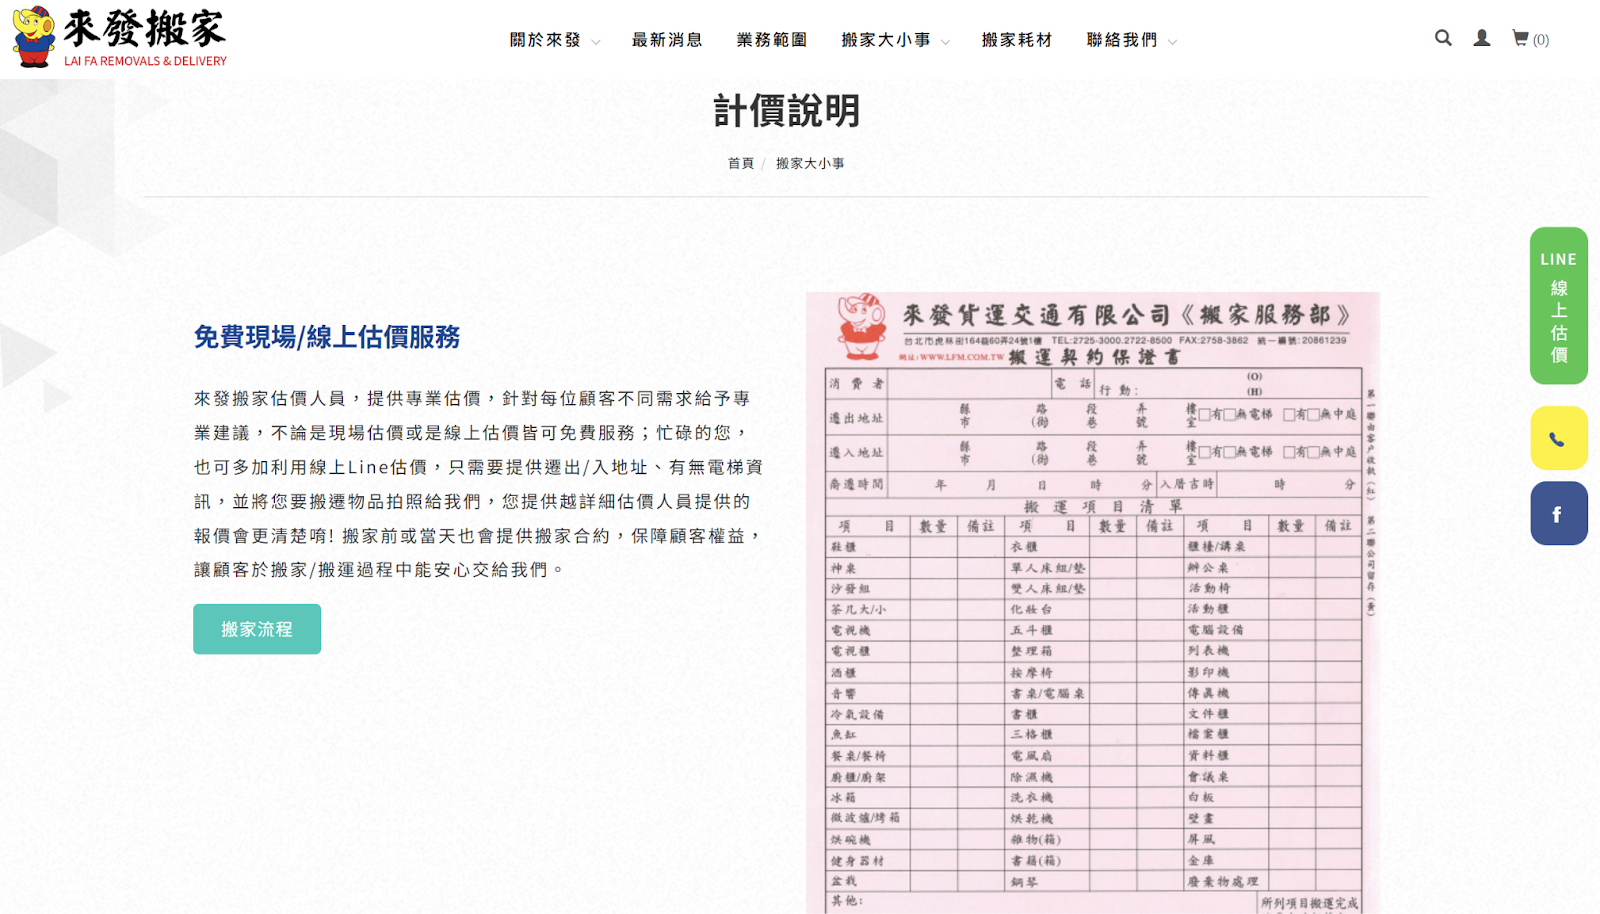Open the member account icon
The height and width of the screenshot is (914, 1600).
pyautogui.click(x=1482, y=38)
